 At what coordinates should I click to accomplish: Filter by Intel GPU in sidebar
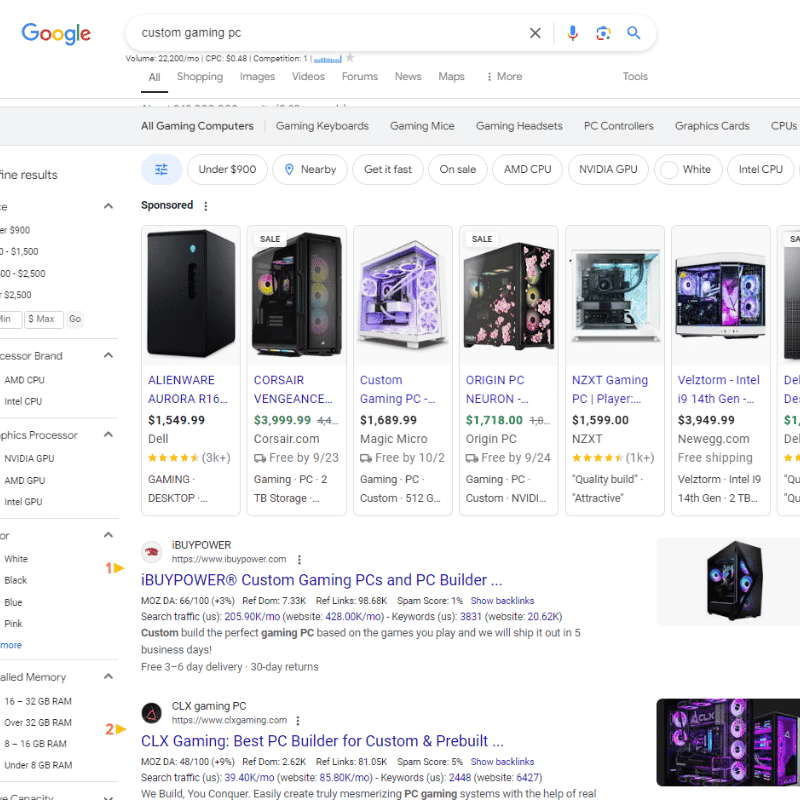pos(23,502)
